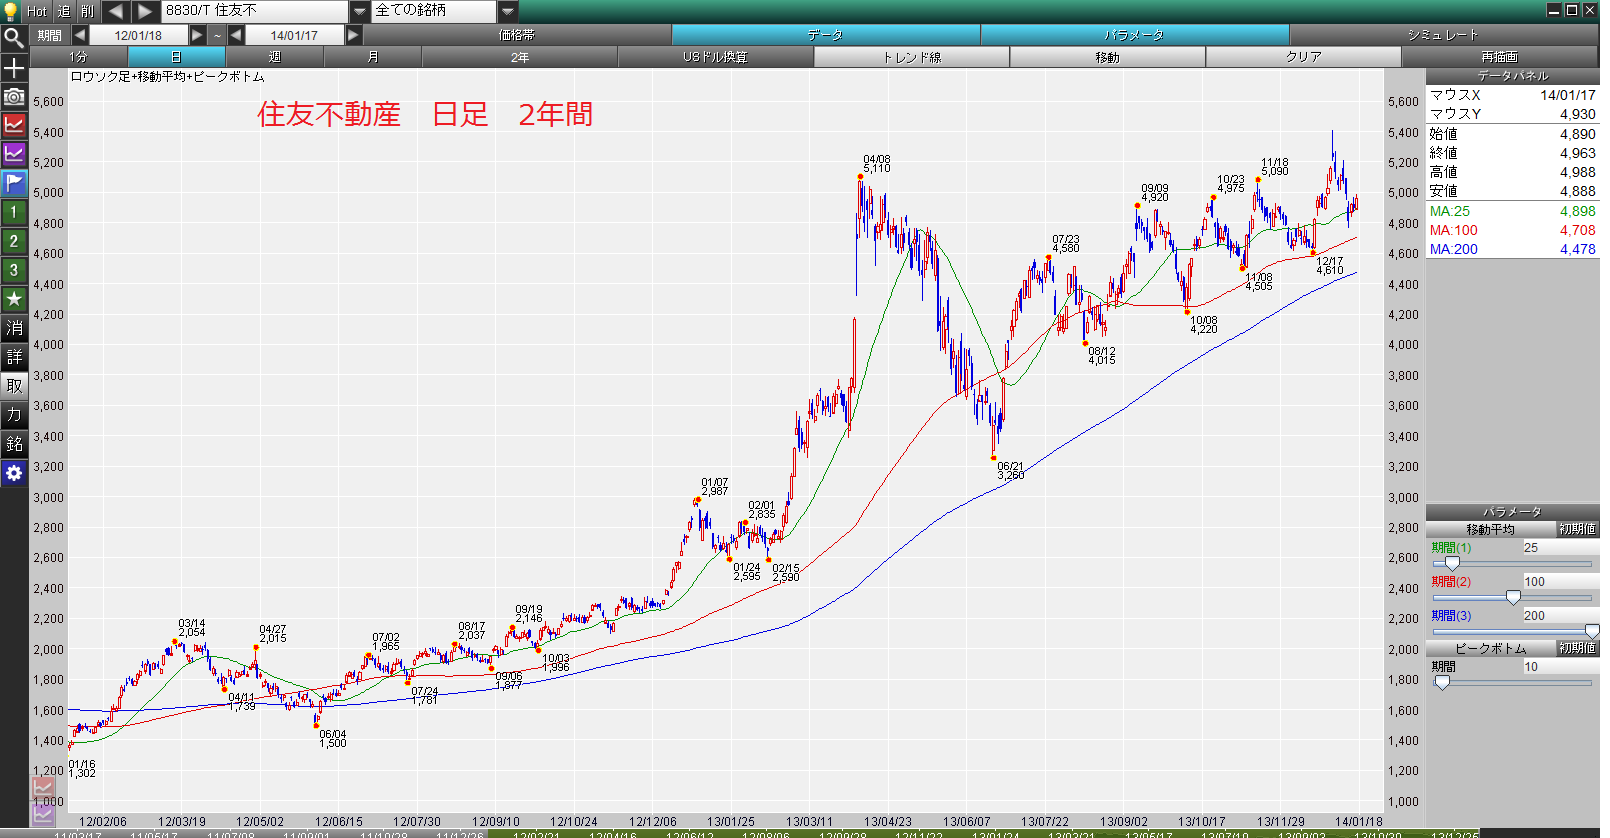Select the 週 weekly timeframe

(x=275, y=57)
